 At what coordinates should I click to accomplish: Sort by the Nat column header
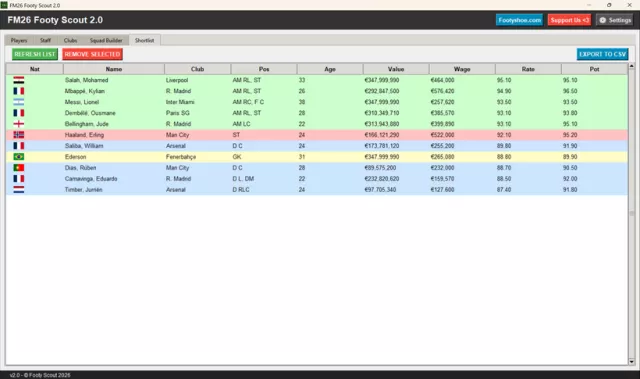35,69
